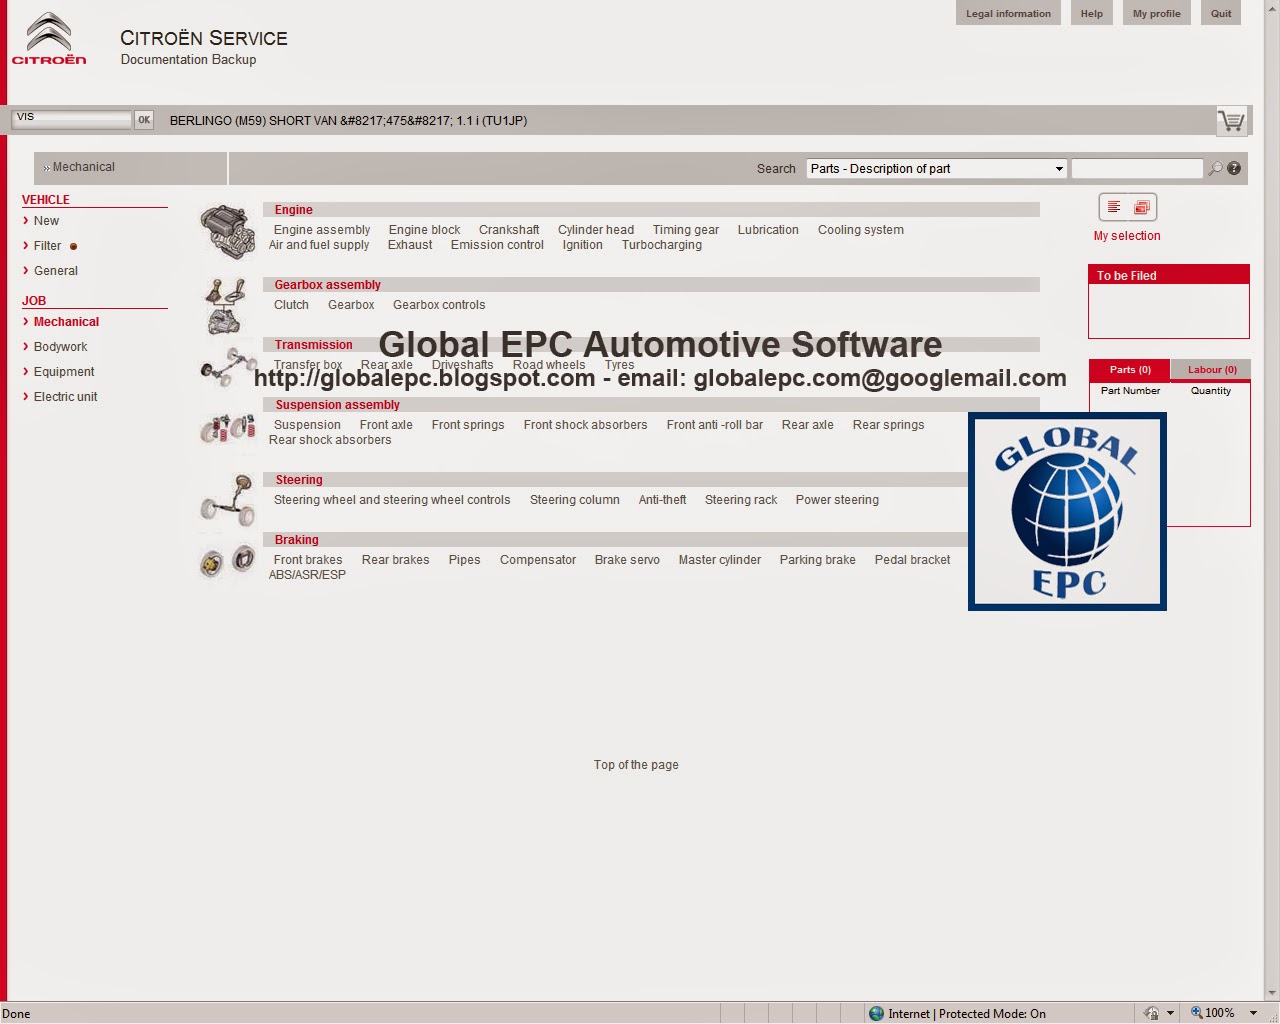
Task: Click Top of the page link
Action: (636, 765)
